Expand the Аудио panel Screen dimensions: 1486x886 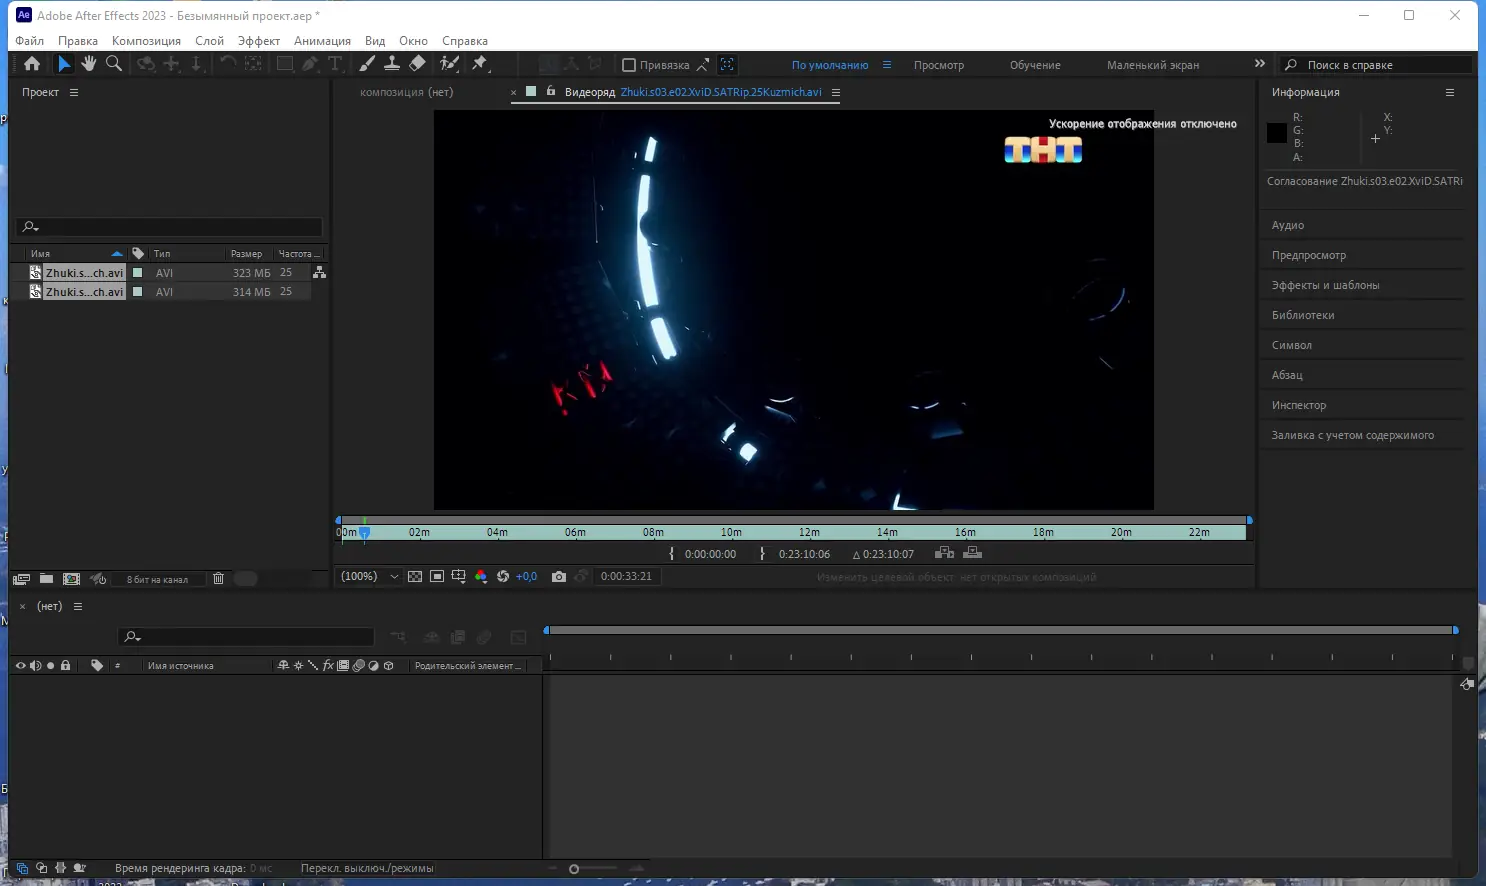point(1288,226)
